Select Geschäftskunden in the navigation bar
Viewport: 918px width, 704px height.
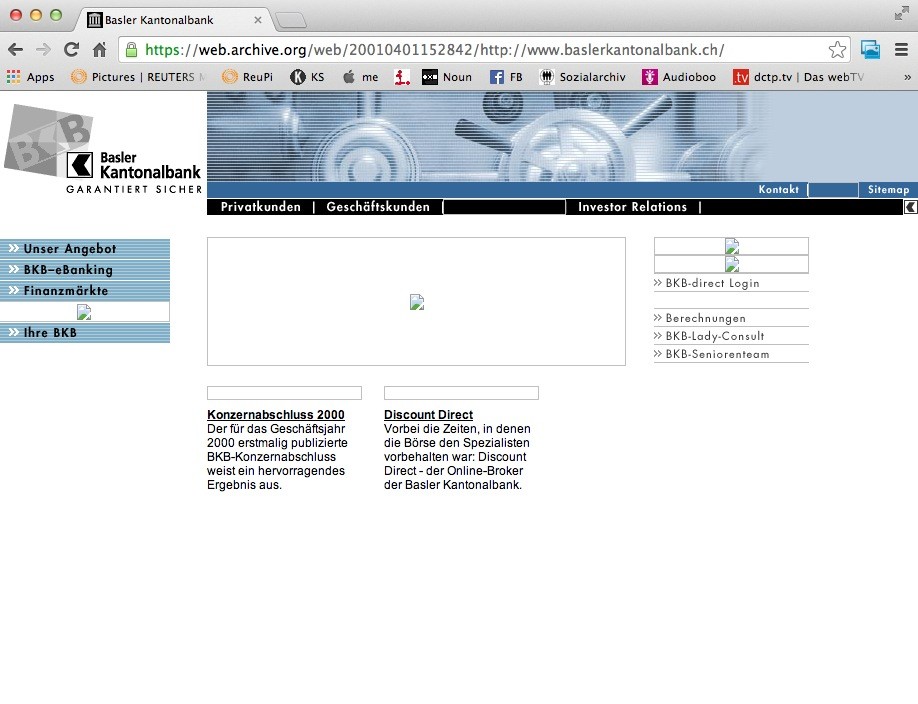[378, 207]
